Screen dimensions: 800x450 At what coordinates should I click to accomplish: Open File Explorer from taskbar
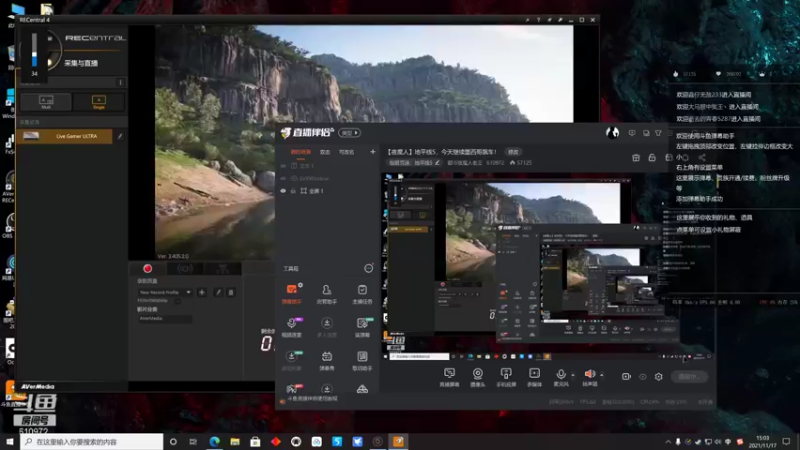point(235,441)
